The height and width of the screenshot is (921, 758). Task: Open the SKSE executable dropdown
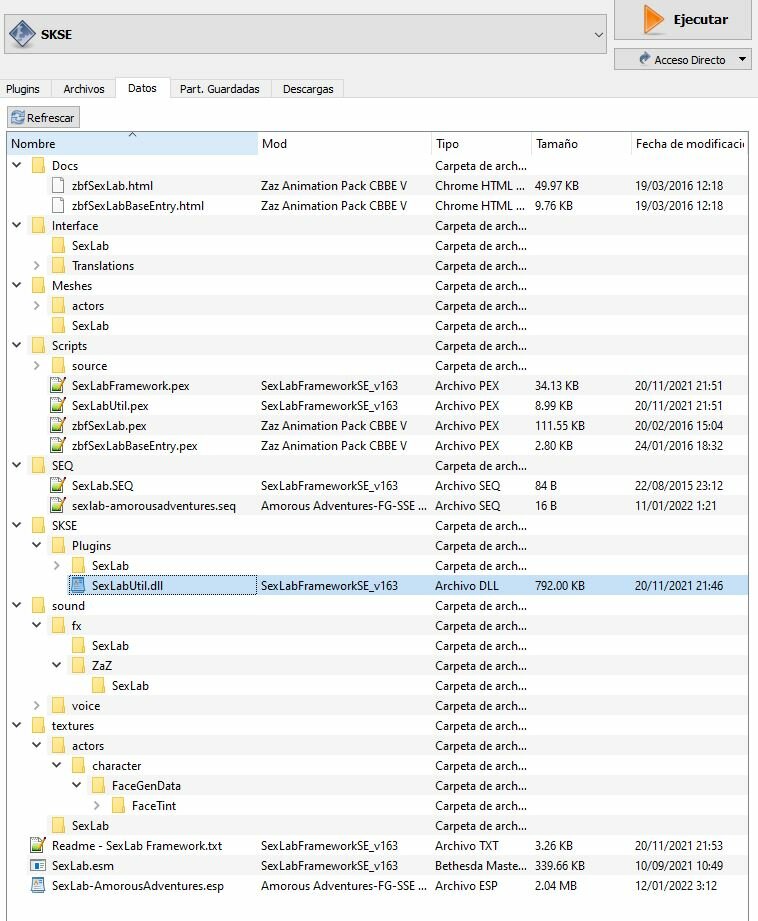[x=598, y=35]
